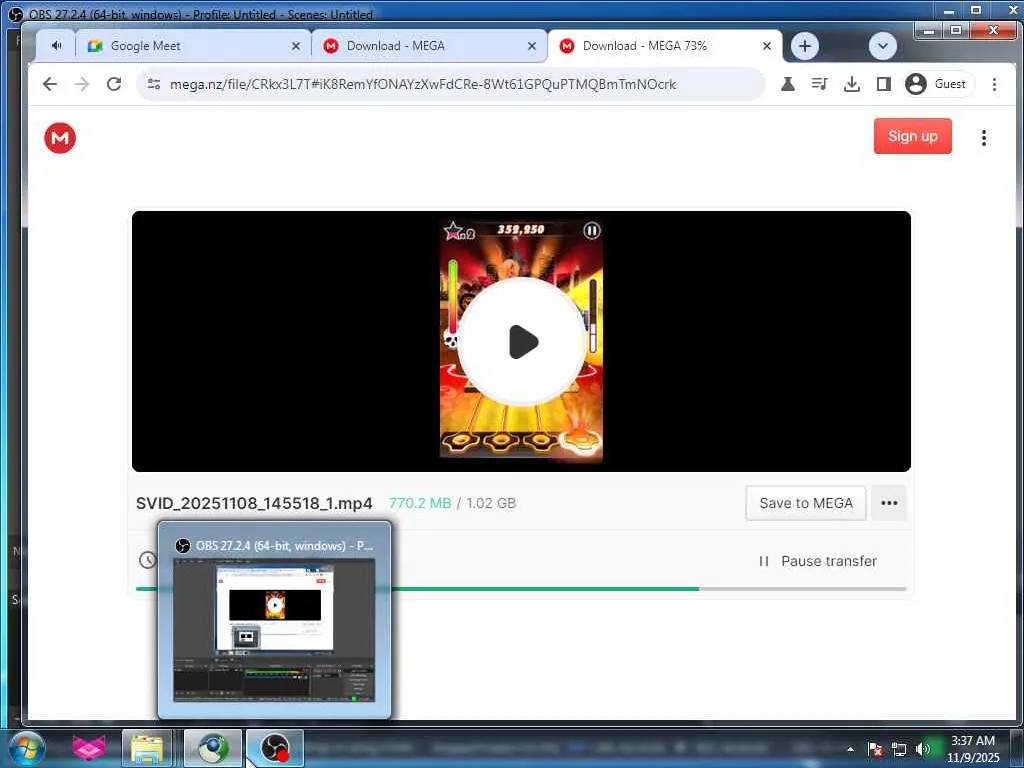Toggle the side panel icon

pos(884,84)
